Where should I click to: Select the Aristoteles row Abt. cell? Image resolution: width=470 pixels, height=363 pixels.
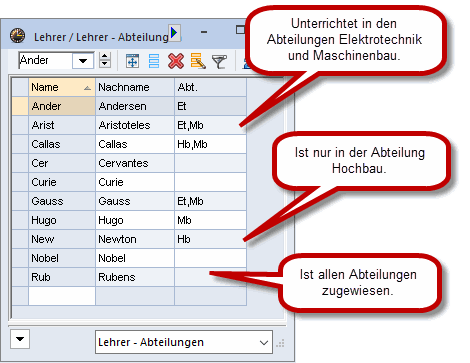point(210,125)
